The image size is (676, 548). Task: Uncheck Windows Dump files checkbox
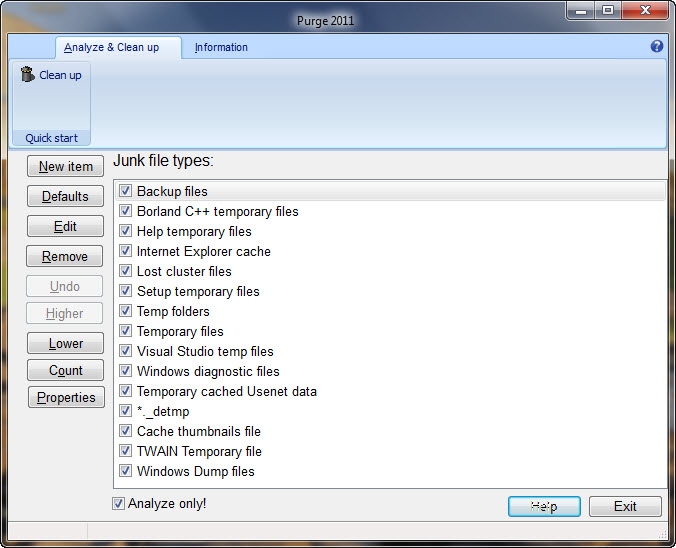pos(126,471)
